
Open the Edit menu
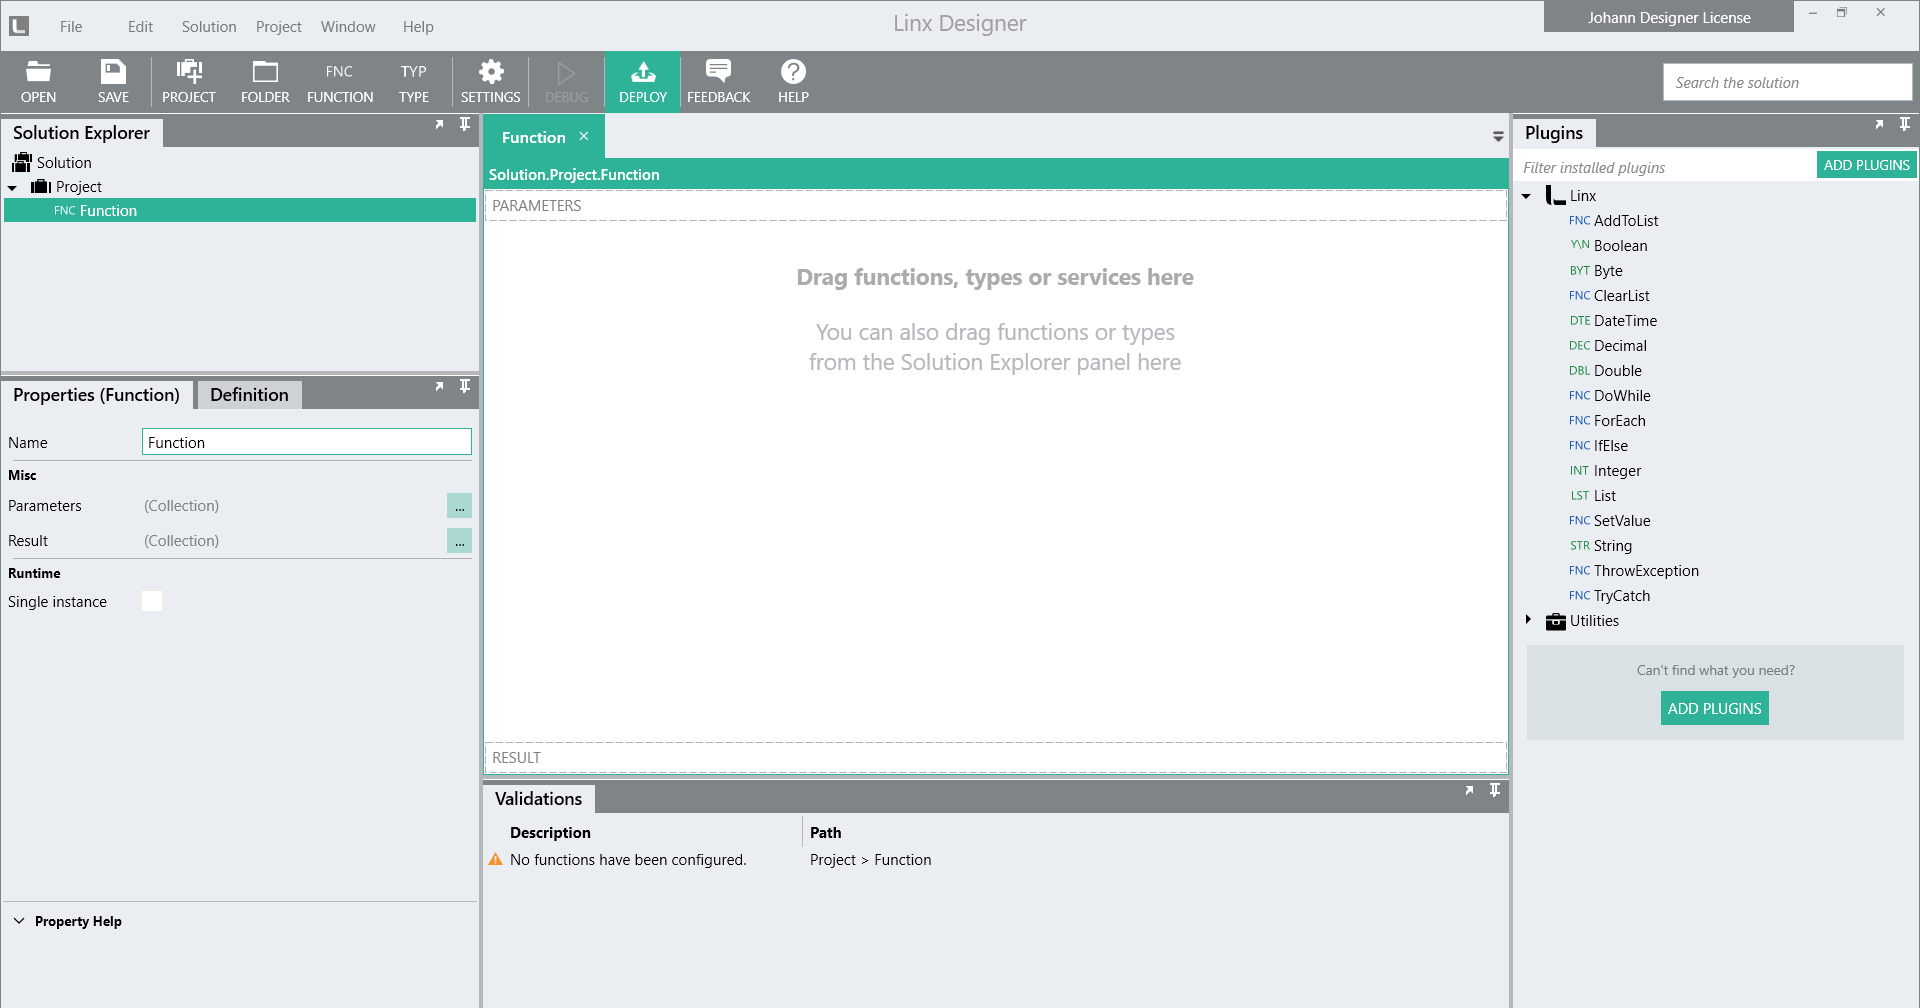140,27
